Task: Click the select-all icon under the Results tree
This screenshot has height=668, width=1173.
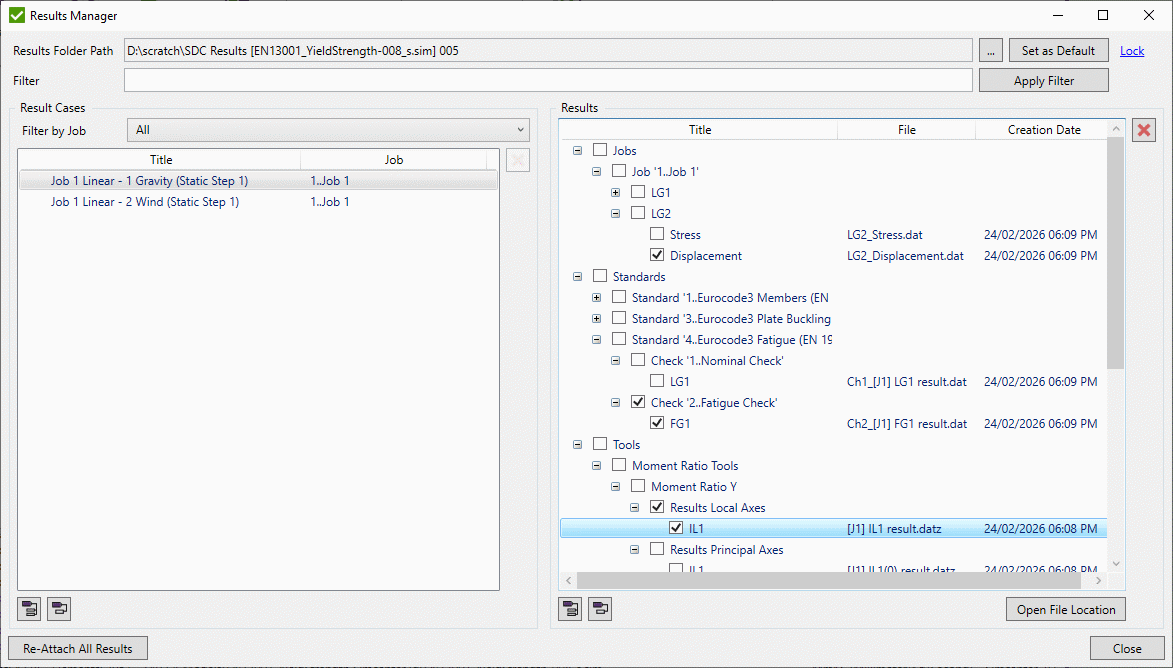Action: coord(570,609)
